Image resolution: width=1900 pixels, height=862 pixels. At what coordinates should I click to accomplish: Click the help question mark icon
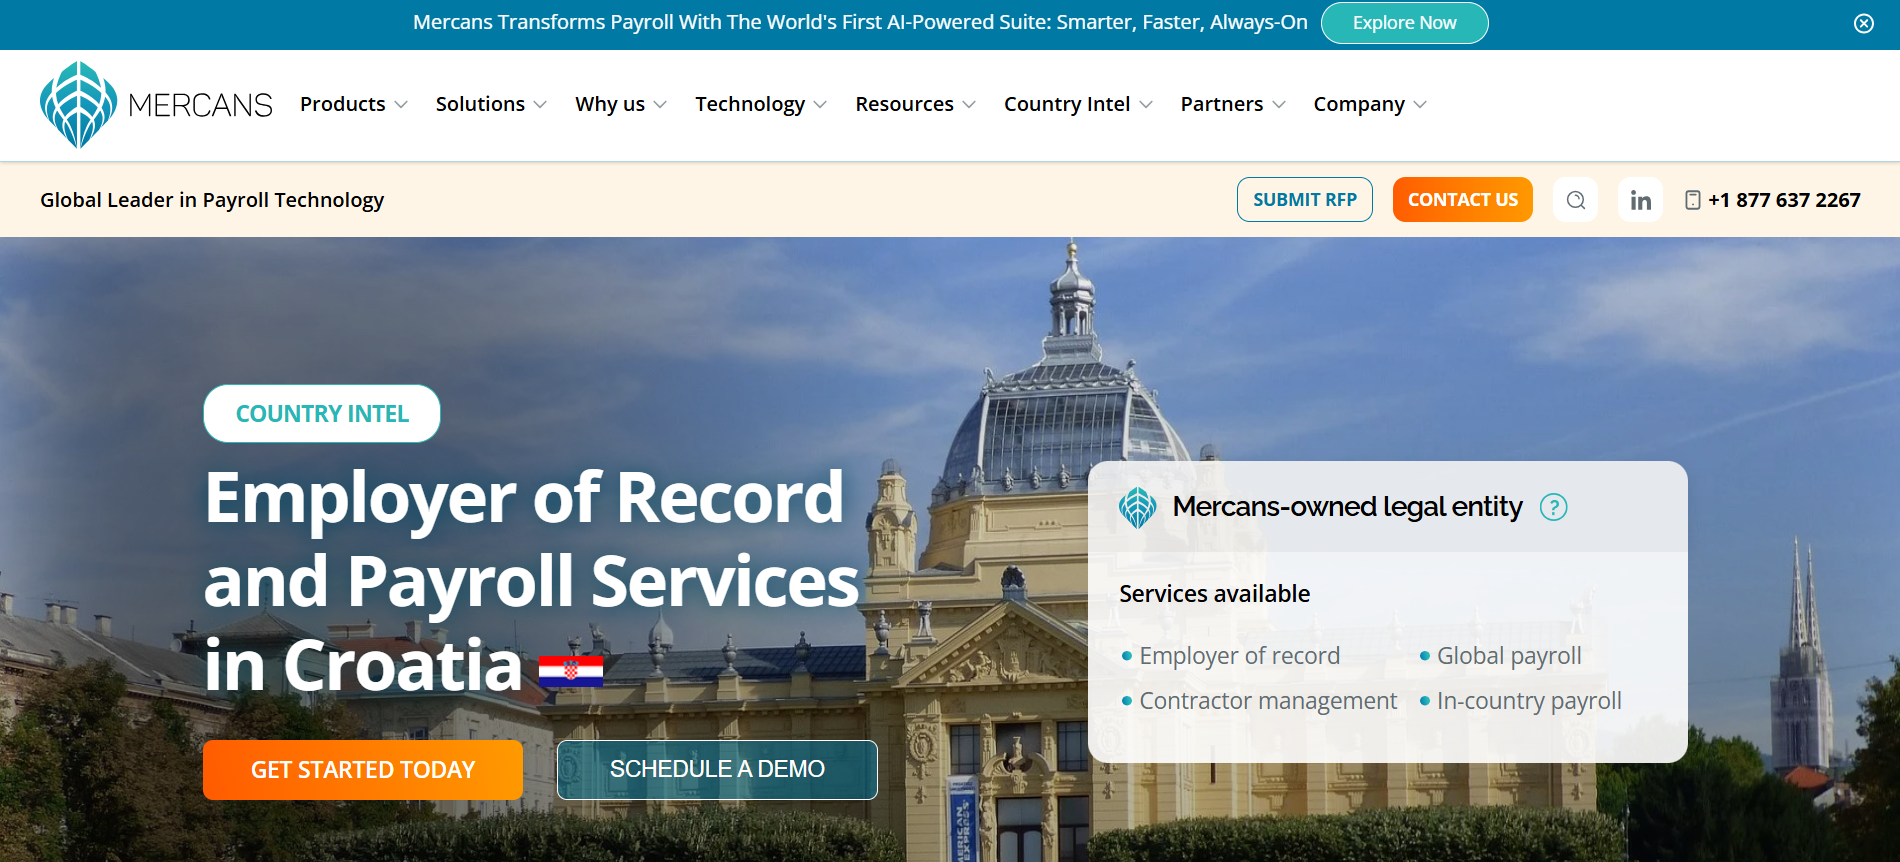[1553, 507]
